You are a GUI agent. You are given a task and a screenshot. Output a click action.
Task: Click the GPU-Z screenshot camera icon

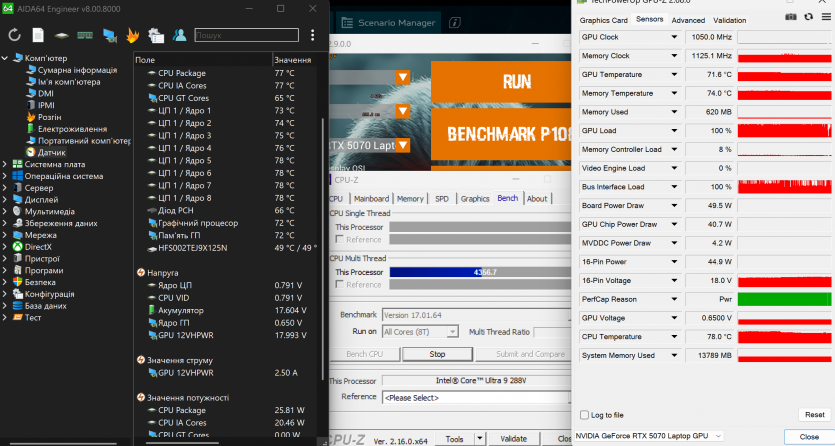[792, 19]
